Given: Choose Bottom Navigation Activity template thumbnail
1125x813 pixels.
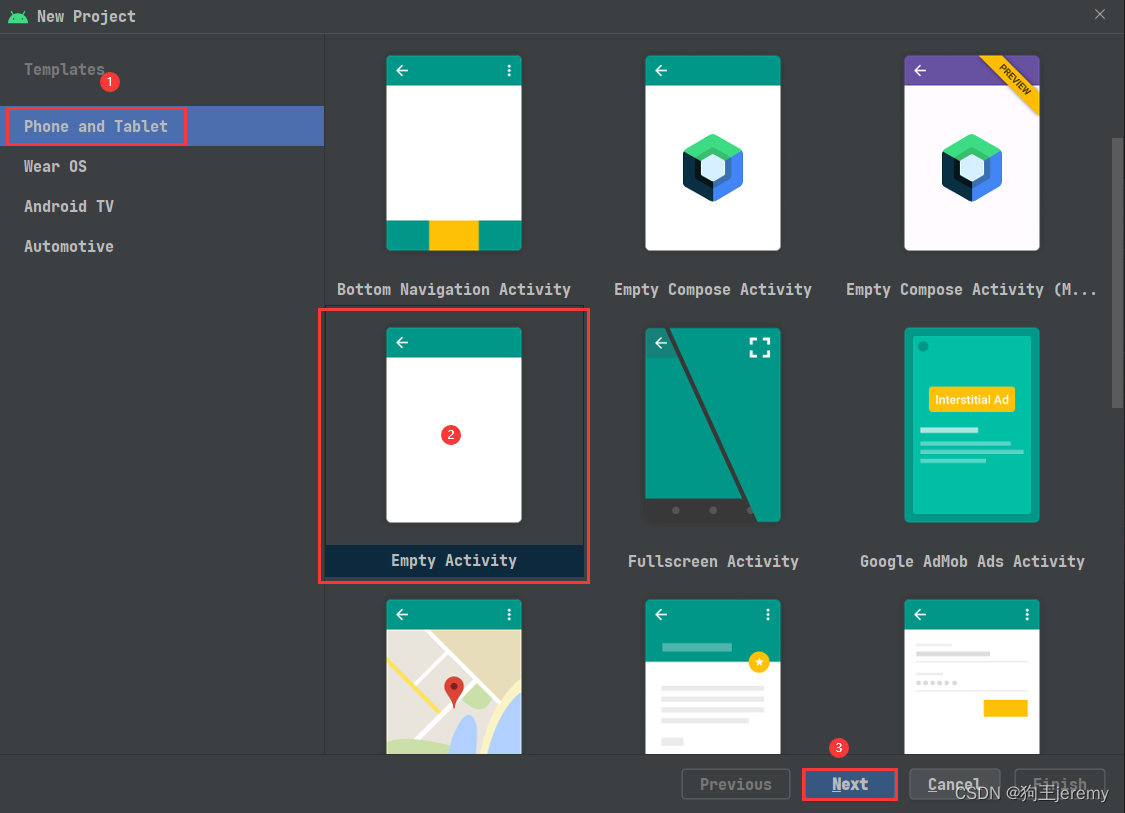Looking at the screenshot, I should (x=453, y=153).
